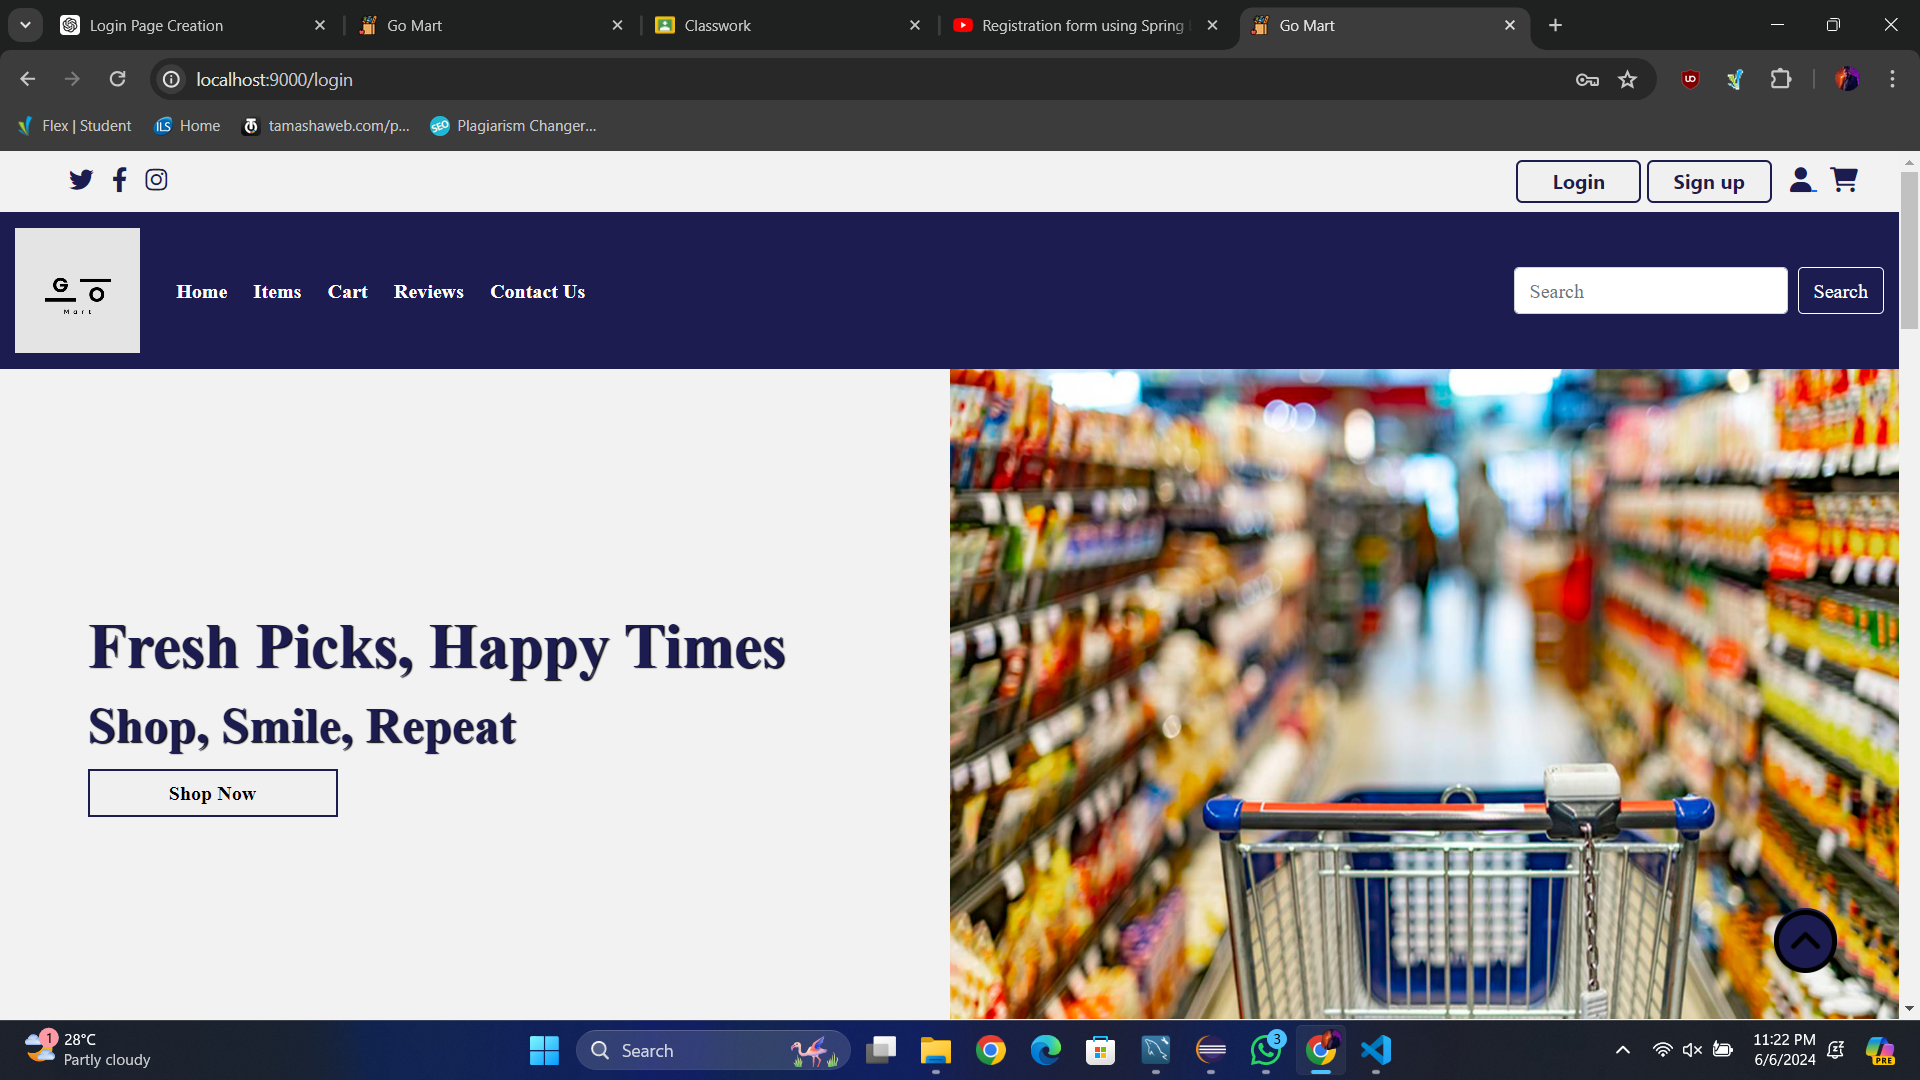Click into the site Search field
The image size is (1920, 1080).
point(1650,291)
